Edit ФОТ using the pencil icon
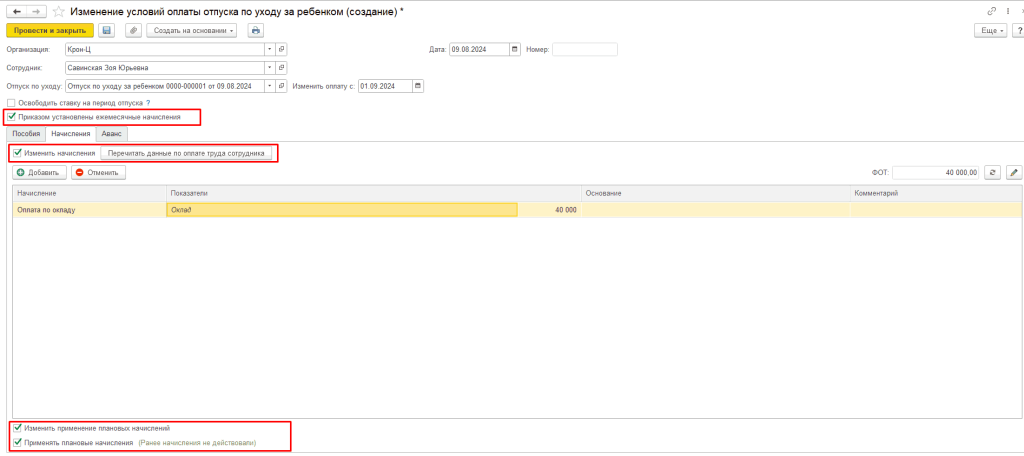This screenshot has width=1024, height=456. 1014,172
